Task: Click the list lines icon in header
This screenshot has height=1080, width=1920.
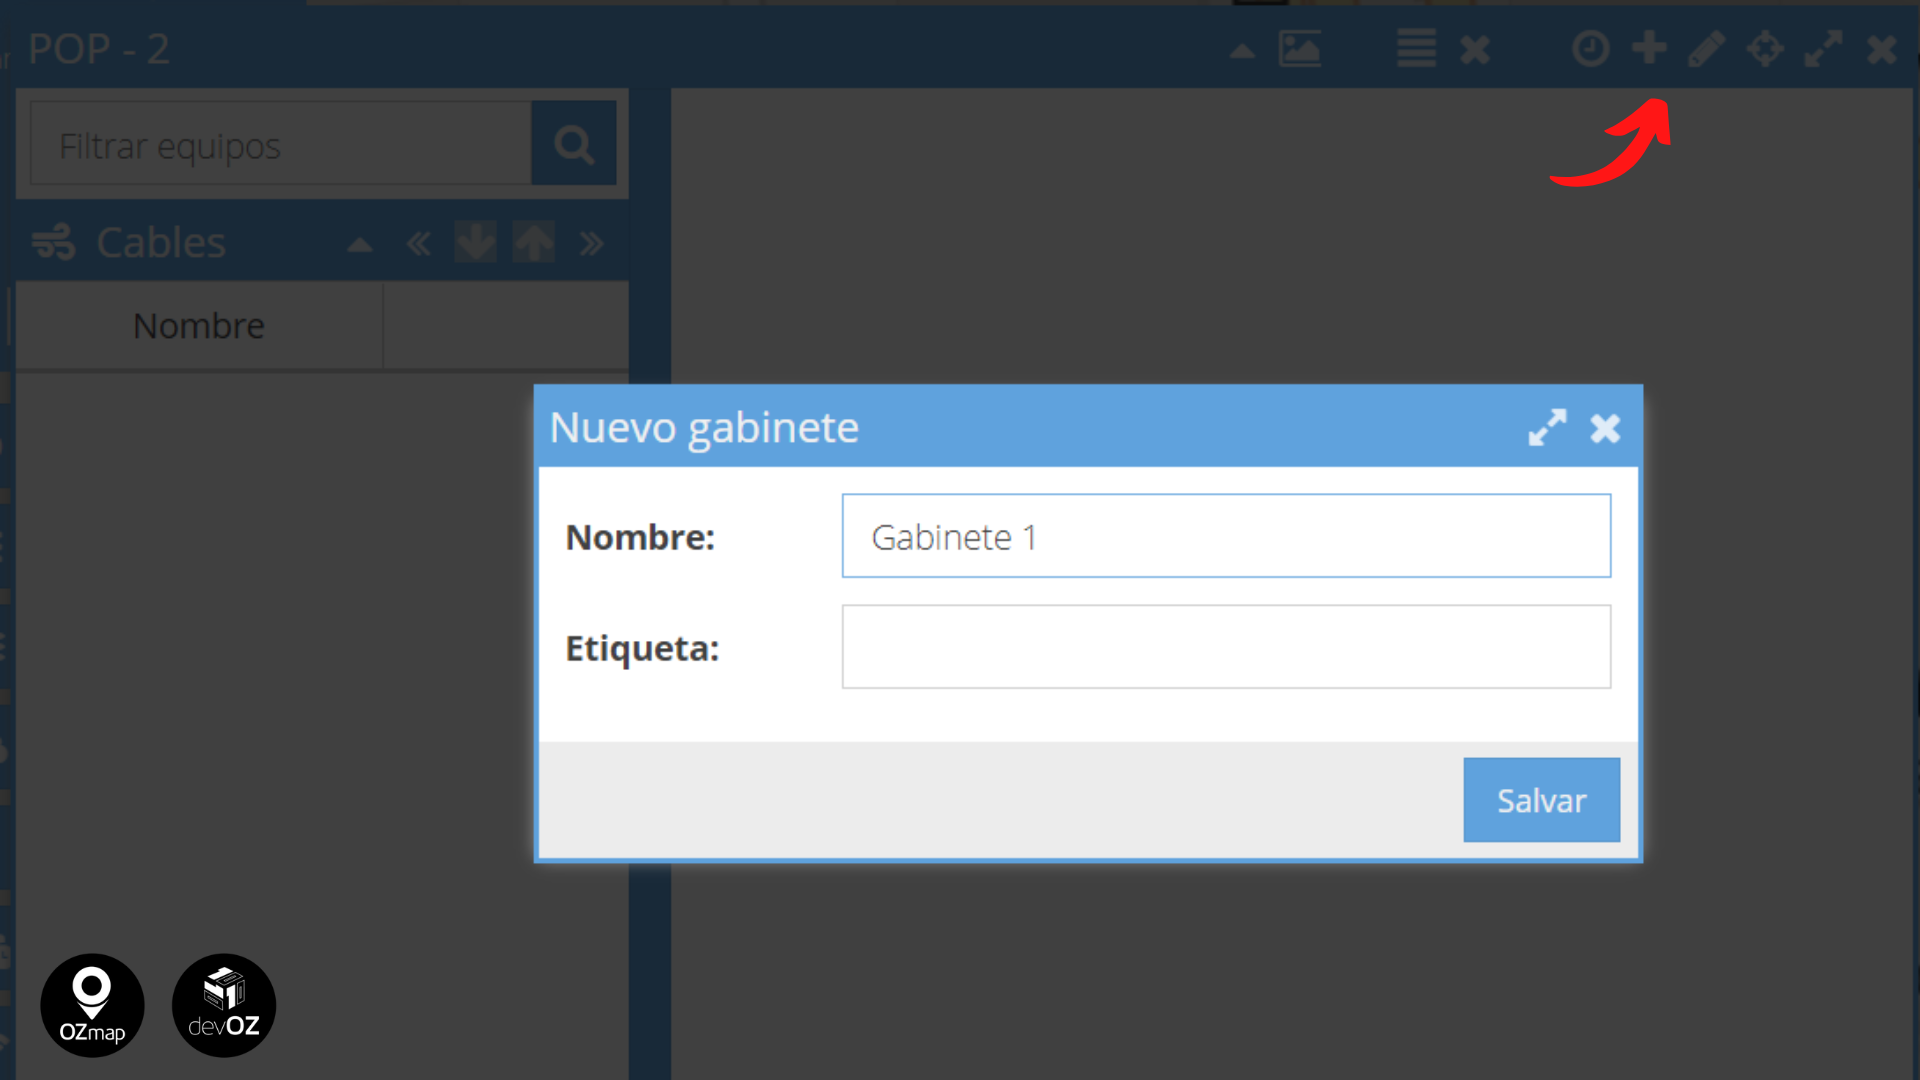Action: coord(1416,48)
